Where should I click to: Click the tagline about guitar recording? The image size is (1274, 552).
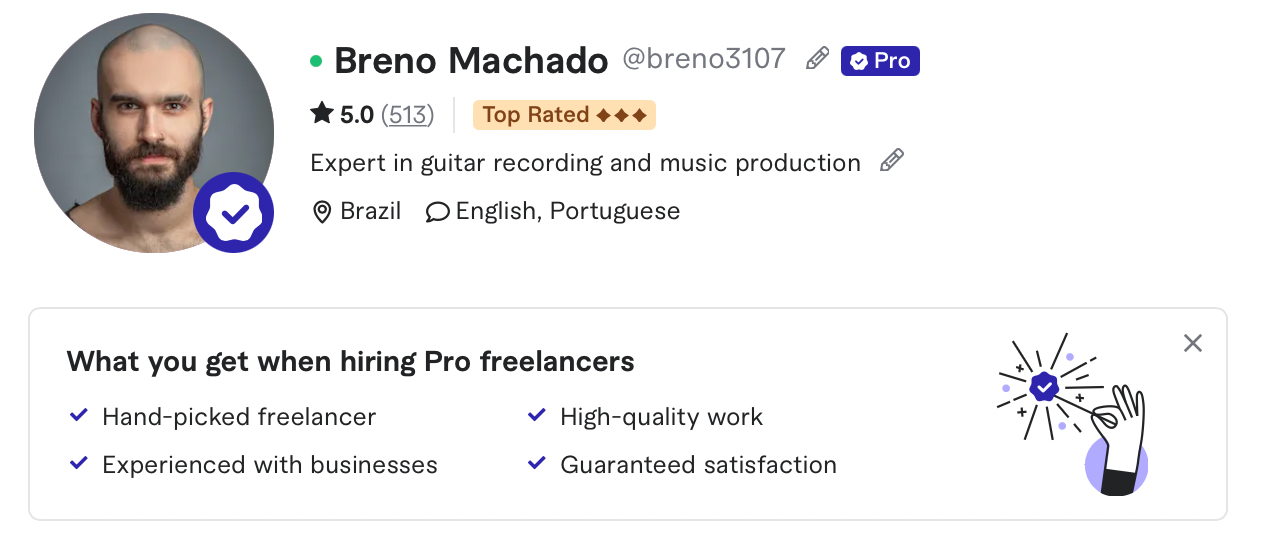(x=585, y=163)
